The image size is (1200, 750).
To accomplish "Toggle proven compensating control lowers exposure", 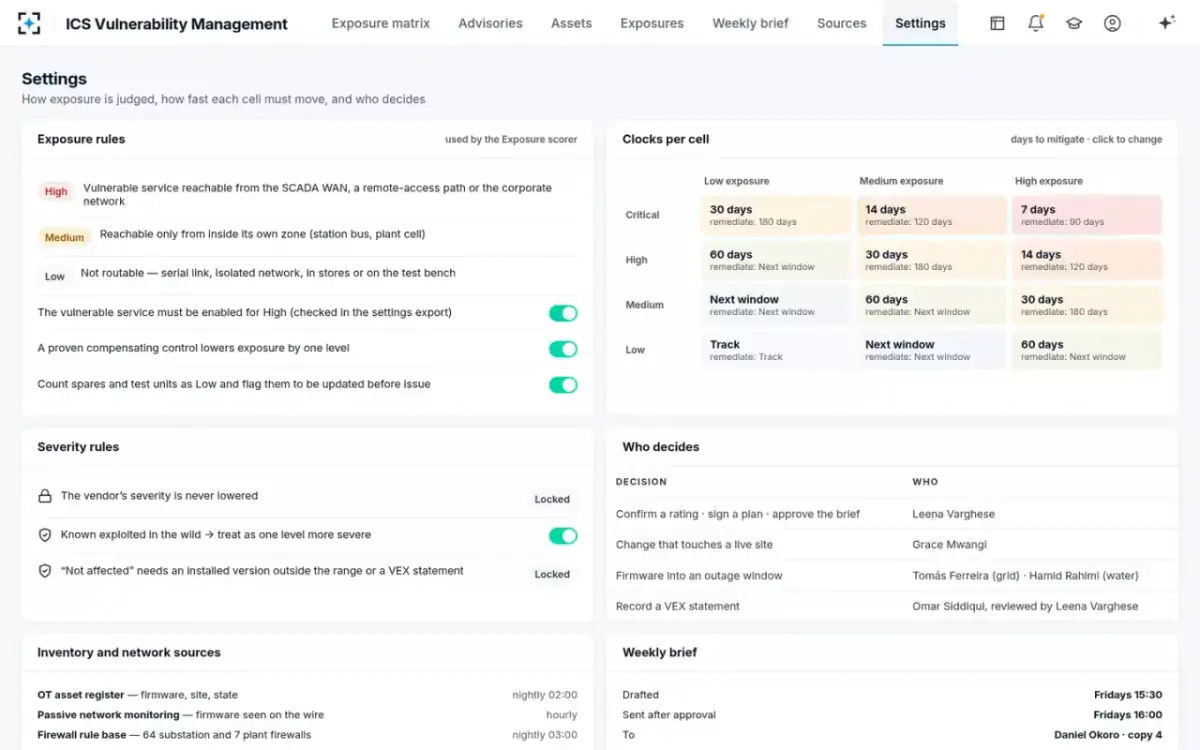I will (x=563, y=349).
